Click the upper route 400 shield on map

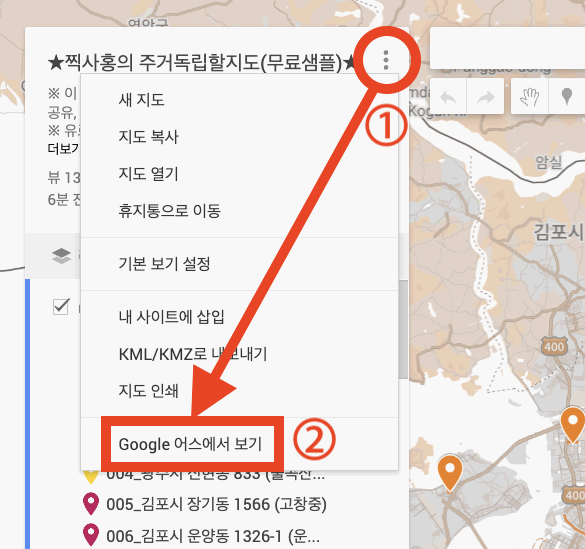pos(554,346)
